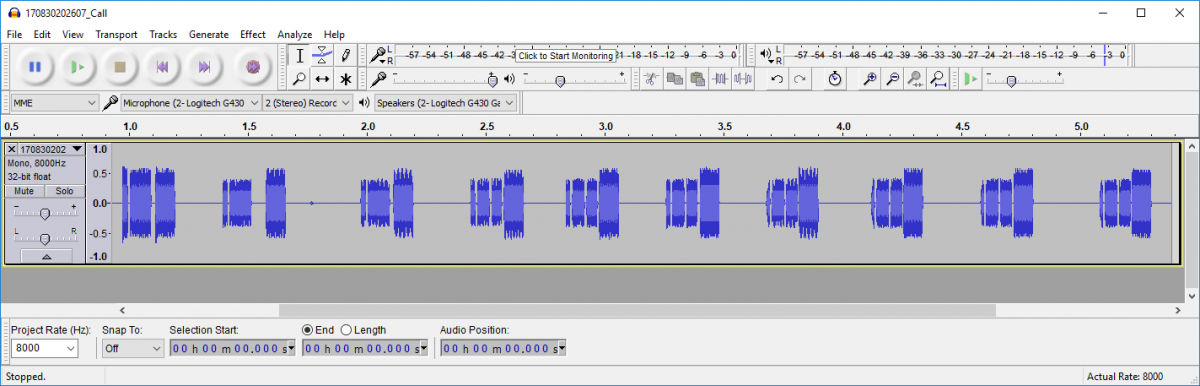This screenshot has width=1200, height=386.
Task: Select the Zoom (magnifier) tool
Action: pos(299,79)
